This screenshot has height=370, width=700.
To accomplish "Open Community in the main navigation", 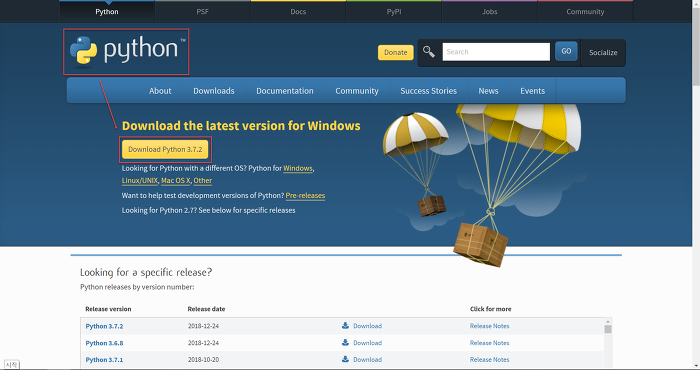I will pos(357,91).
